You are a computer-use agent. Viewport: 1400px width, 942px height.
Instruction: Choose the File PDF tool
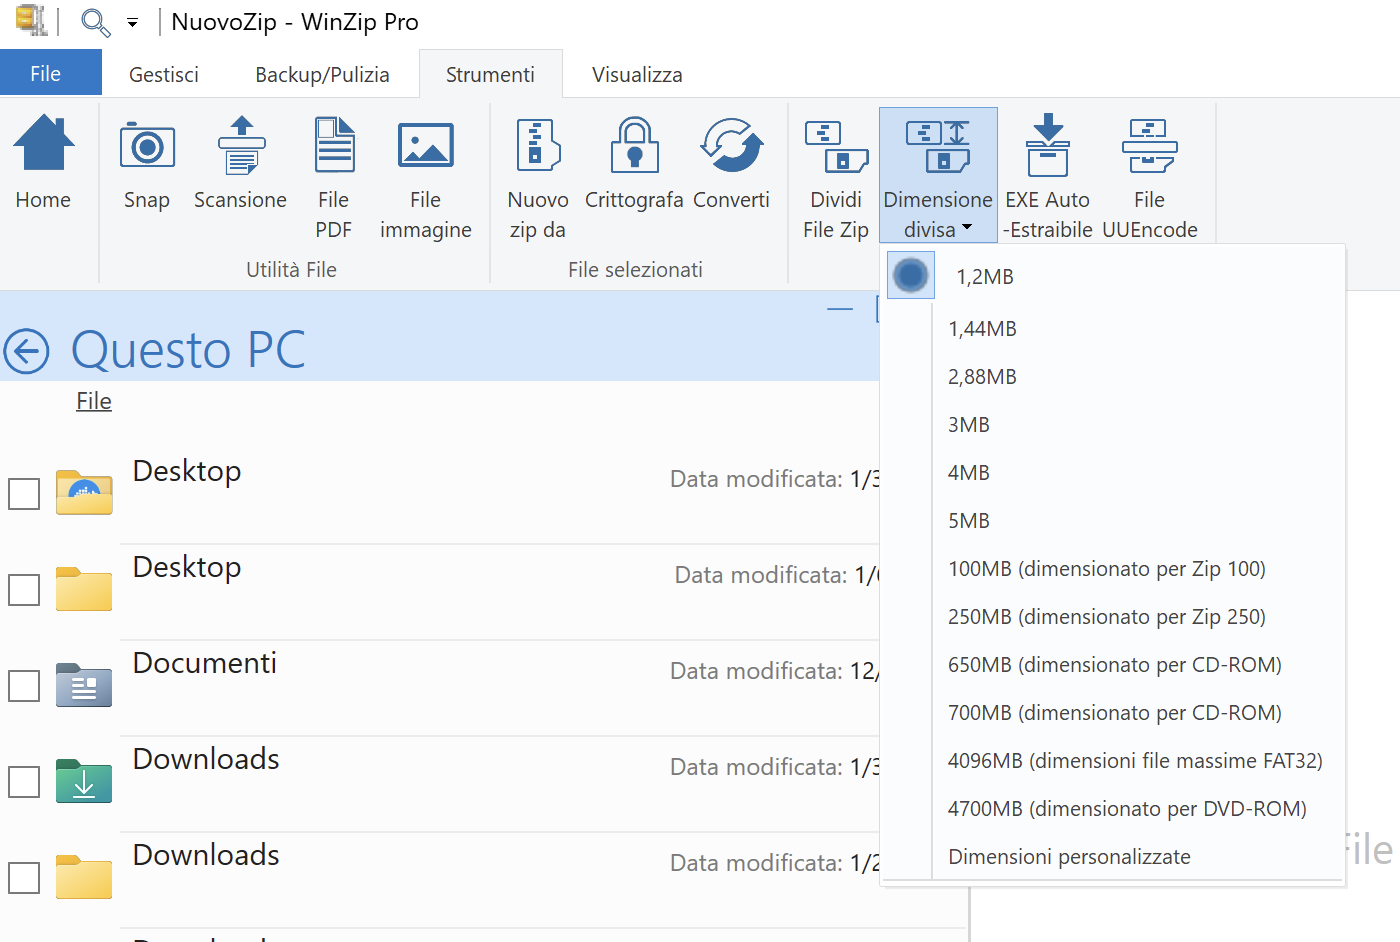(334, 178)
